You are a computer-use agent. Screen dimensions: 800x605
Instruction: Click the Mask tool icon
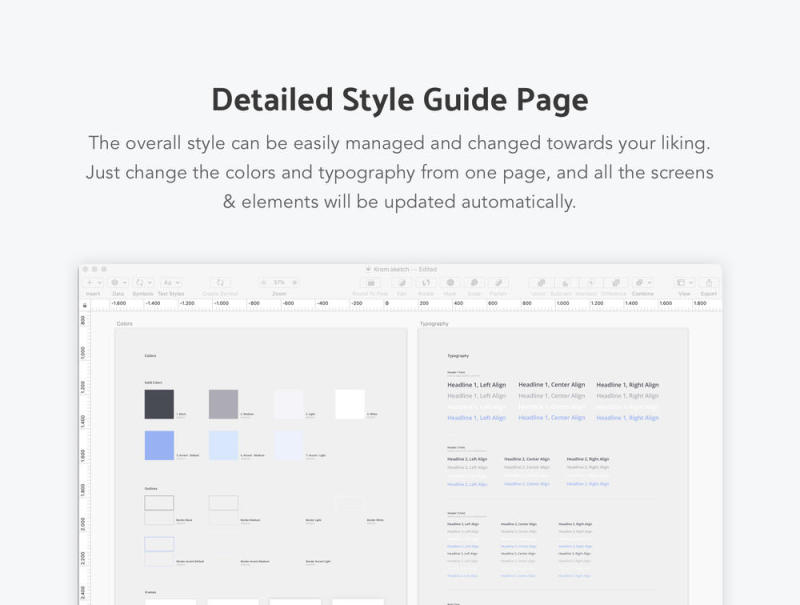[x=450, y=283]
